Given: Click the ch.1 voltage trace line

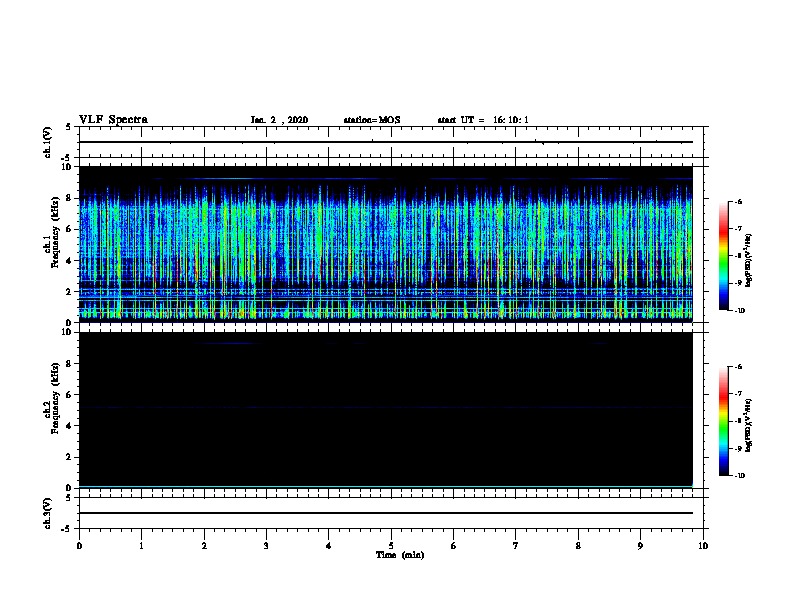Looking at the screenshot, I should coord(386,142).
